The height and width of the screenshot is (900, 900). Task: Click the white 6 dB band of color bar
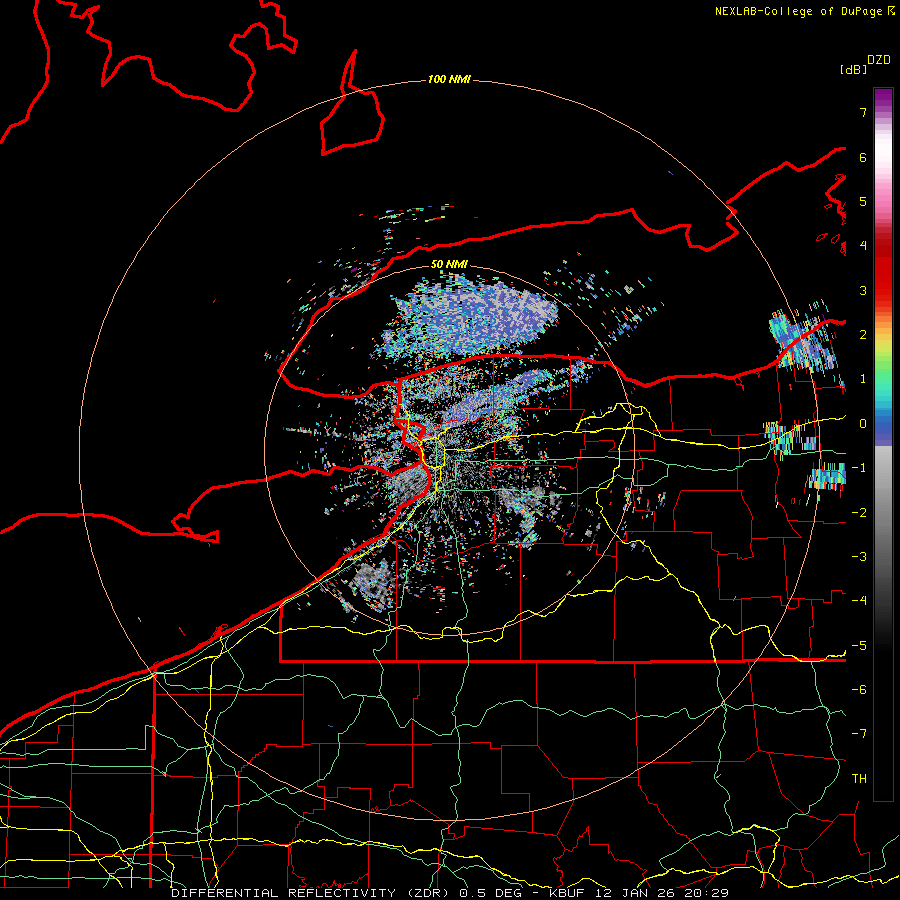883,157
